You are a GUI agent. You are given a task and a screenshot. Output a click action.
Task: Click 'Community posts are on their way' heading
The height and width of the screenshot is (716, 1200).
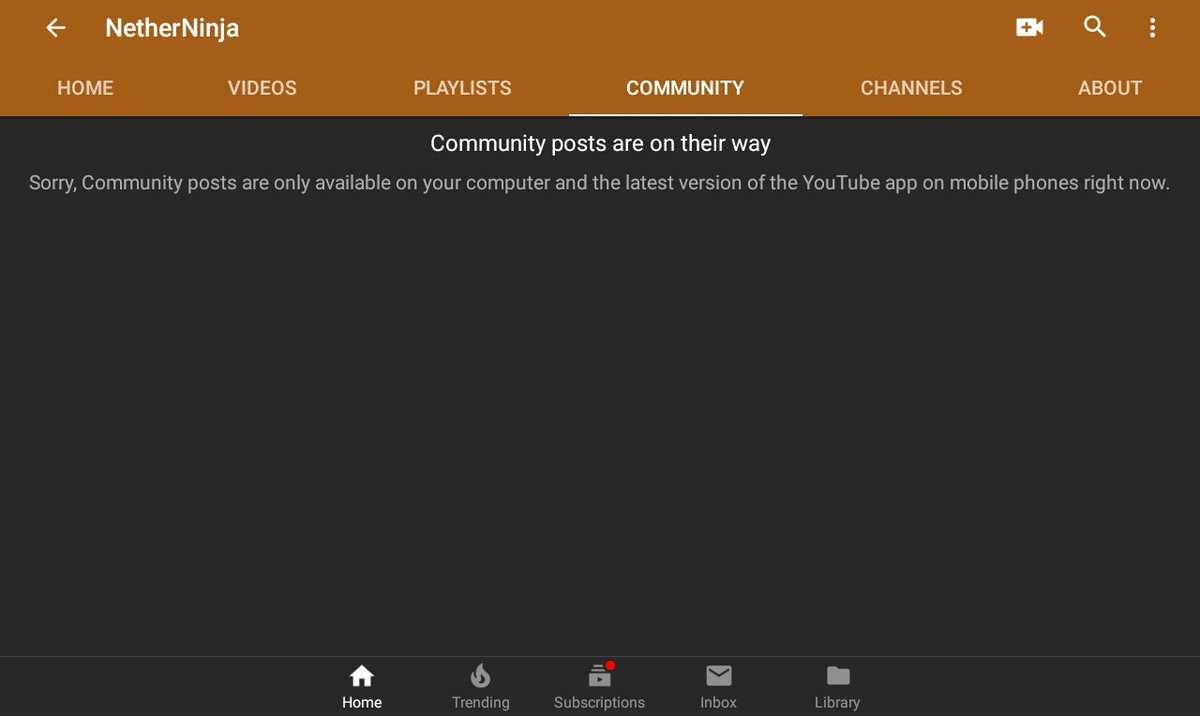[600, 143]
